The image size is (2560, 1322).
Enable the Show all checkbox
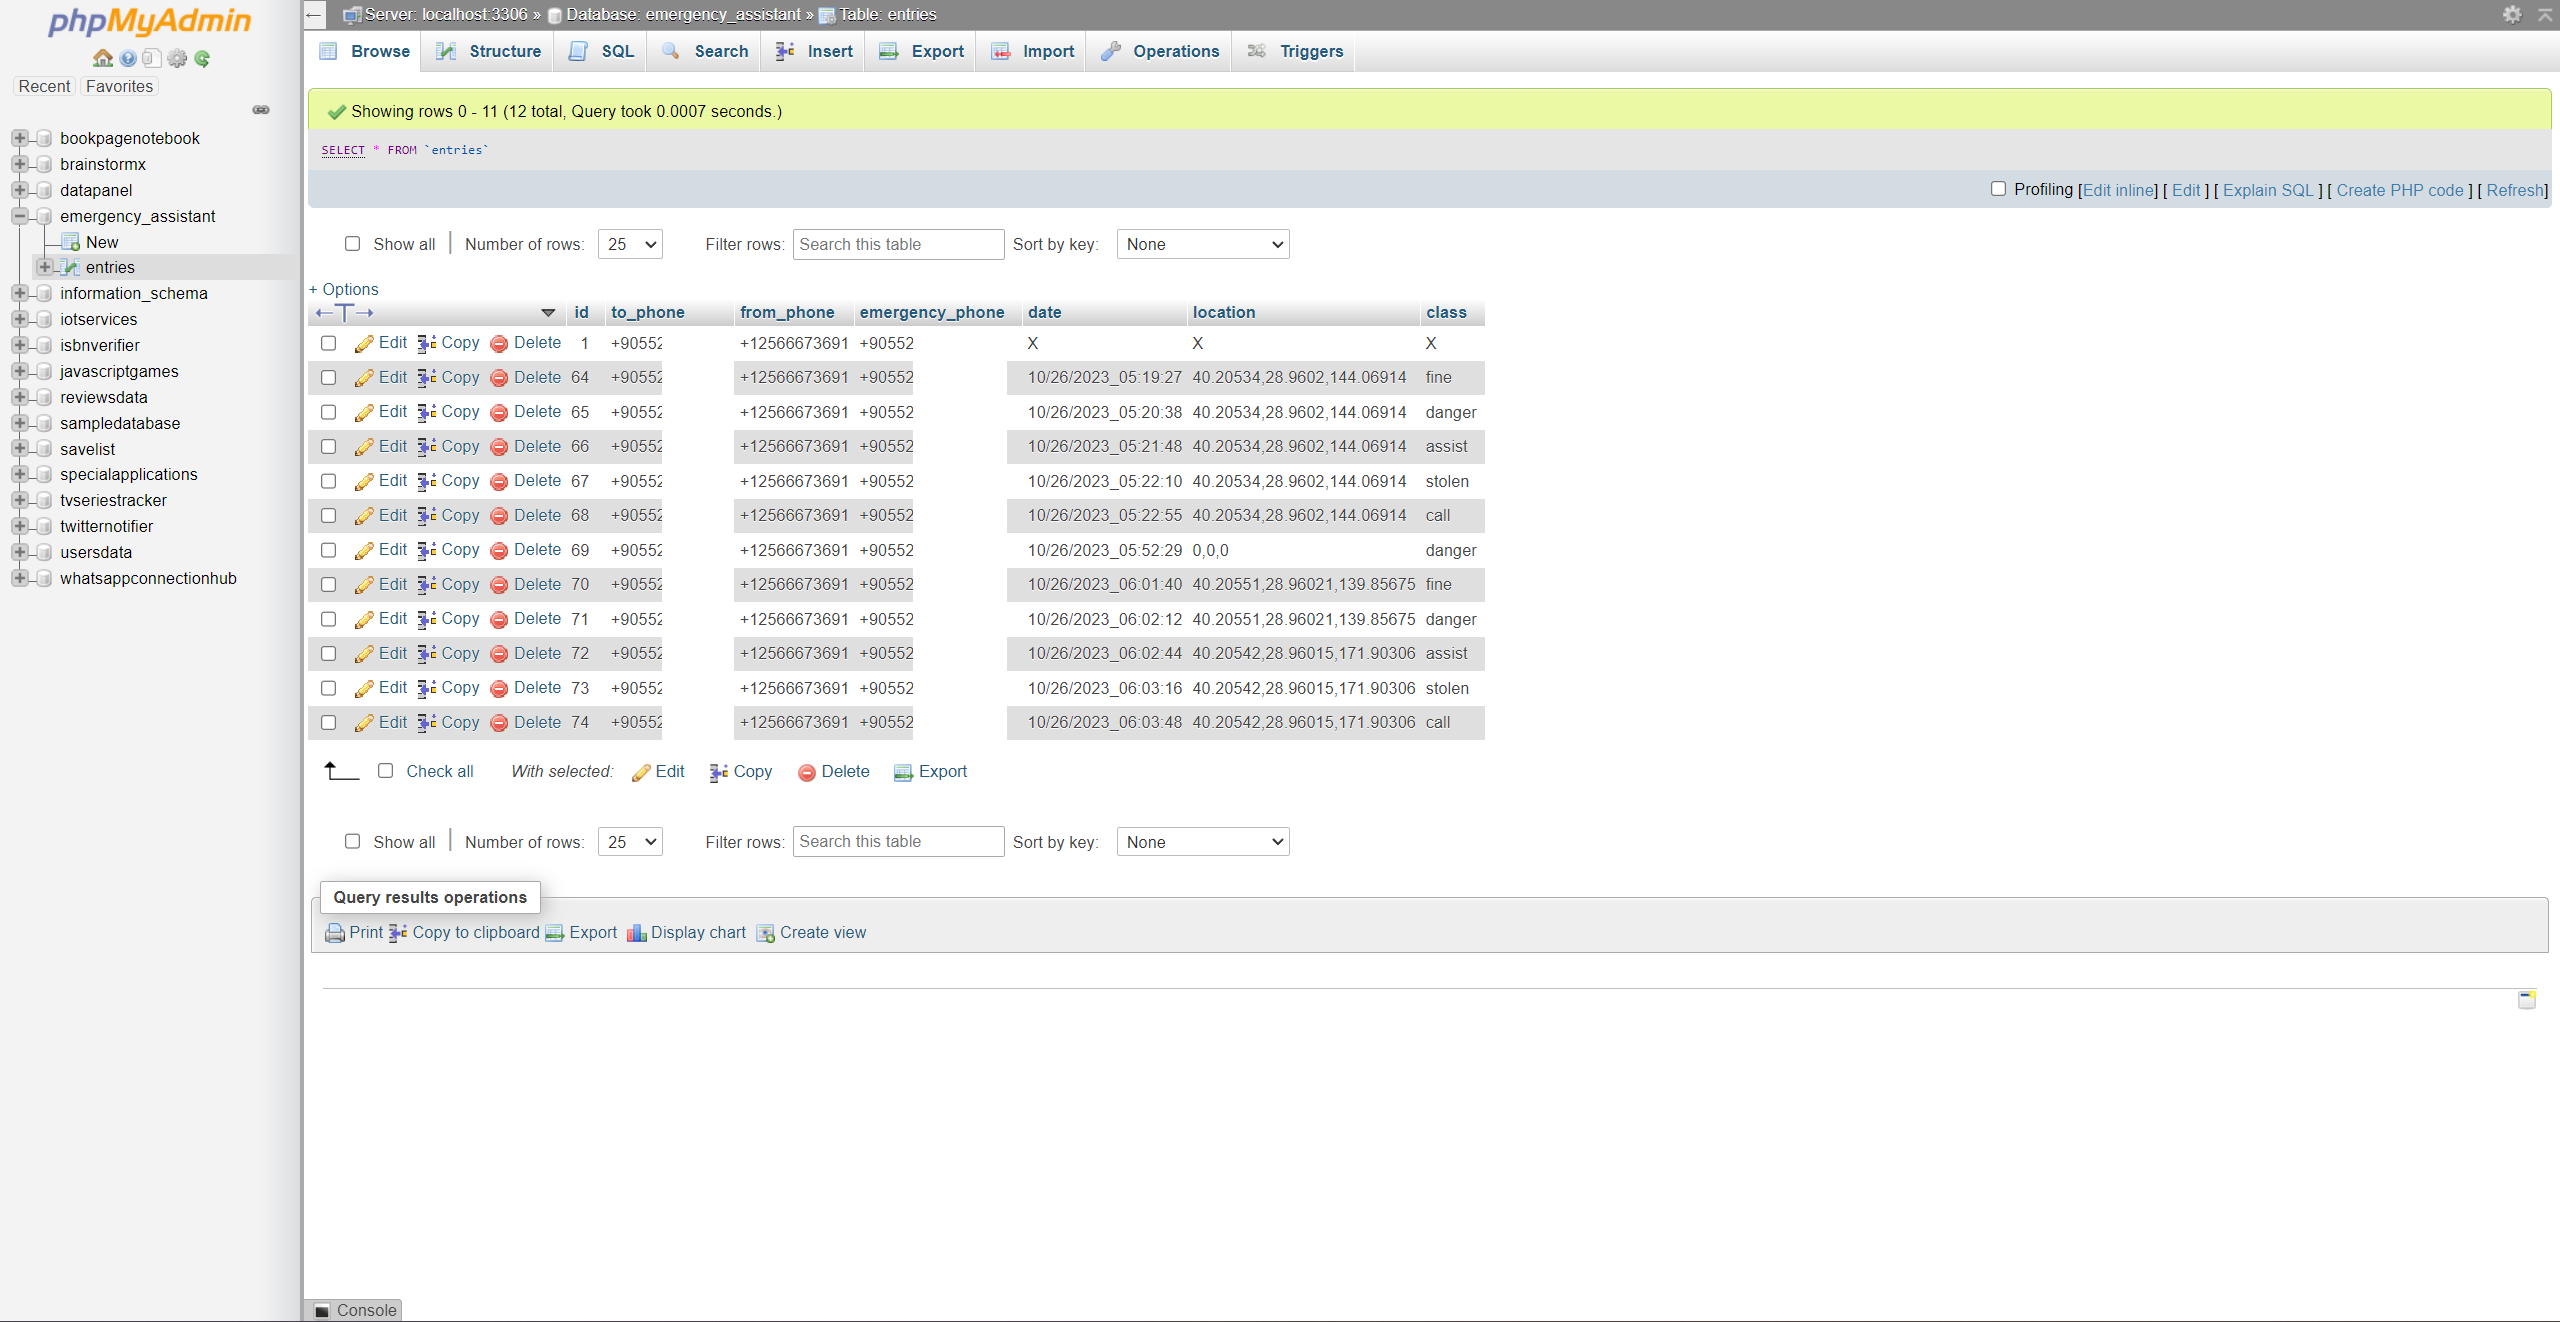coord(353,244)
